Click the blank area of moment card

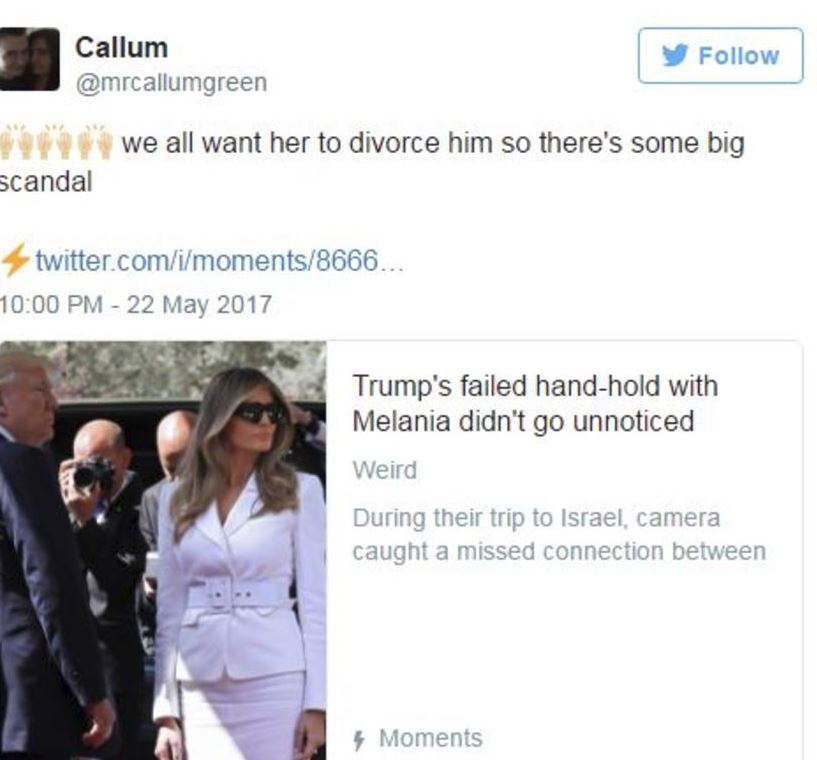coord(564,641)
